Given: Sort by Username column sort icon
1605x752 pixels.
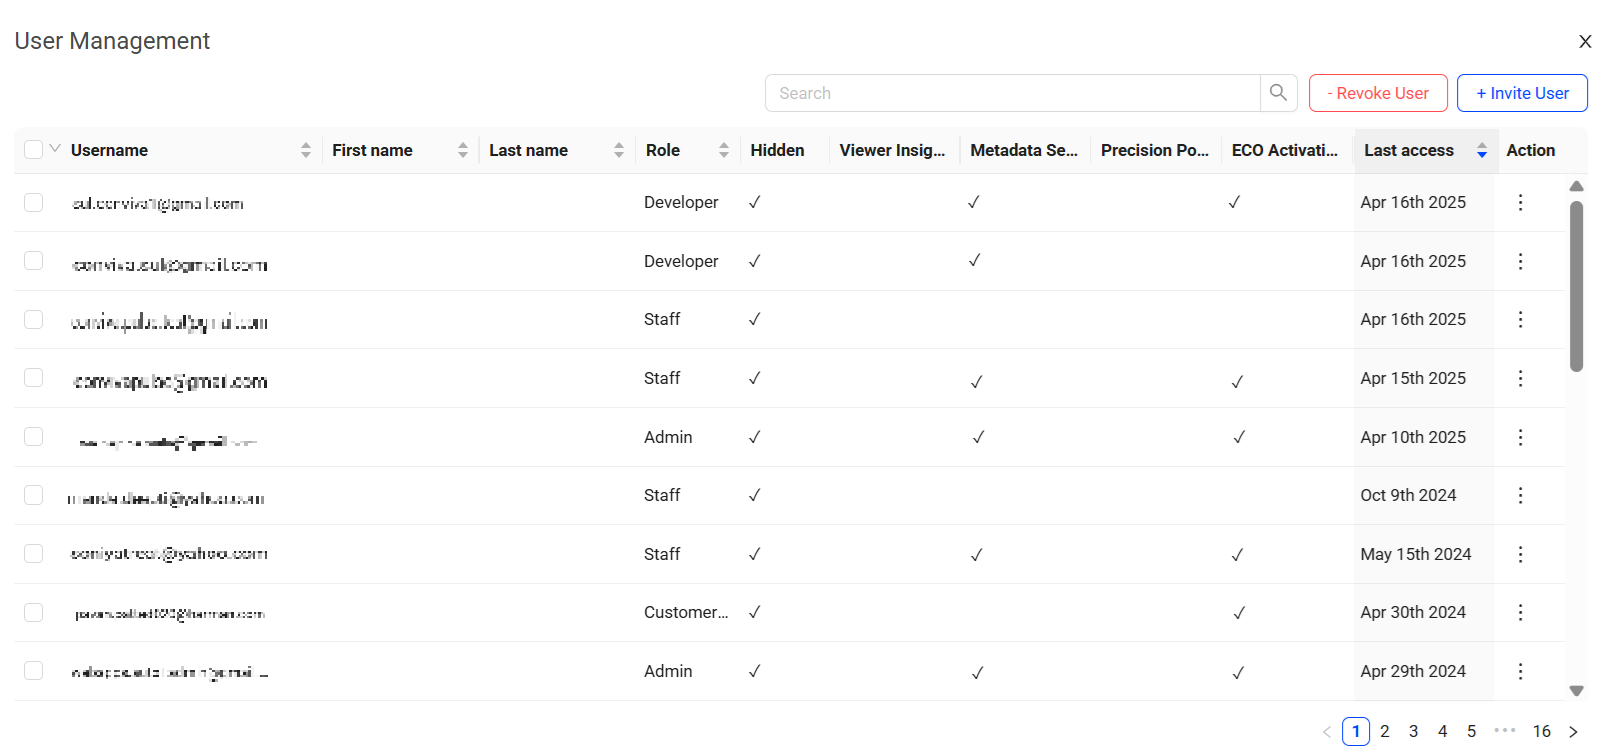Looking at the screenshot, I should tap(306, 150).
